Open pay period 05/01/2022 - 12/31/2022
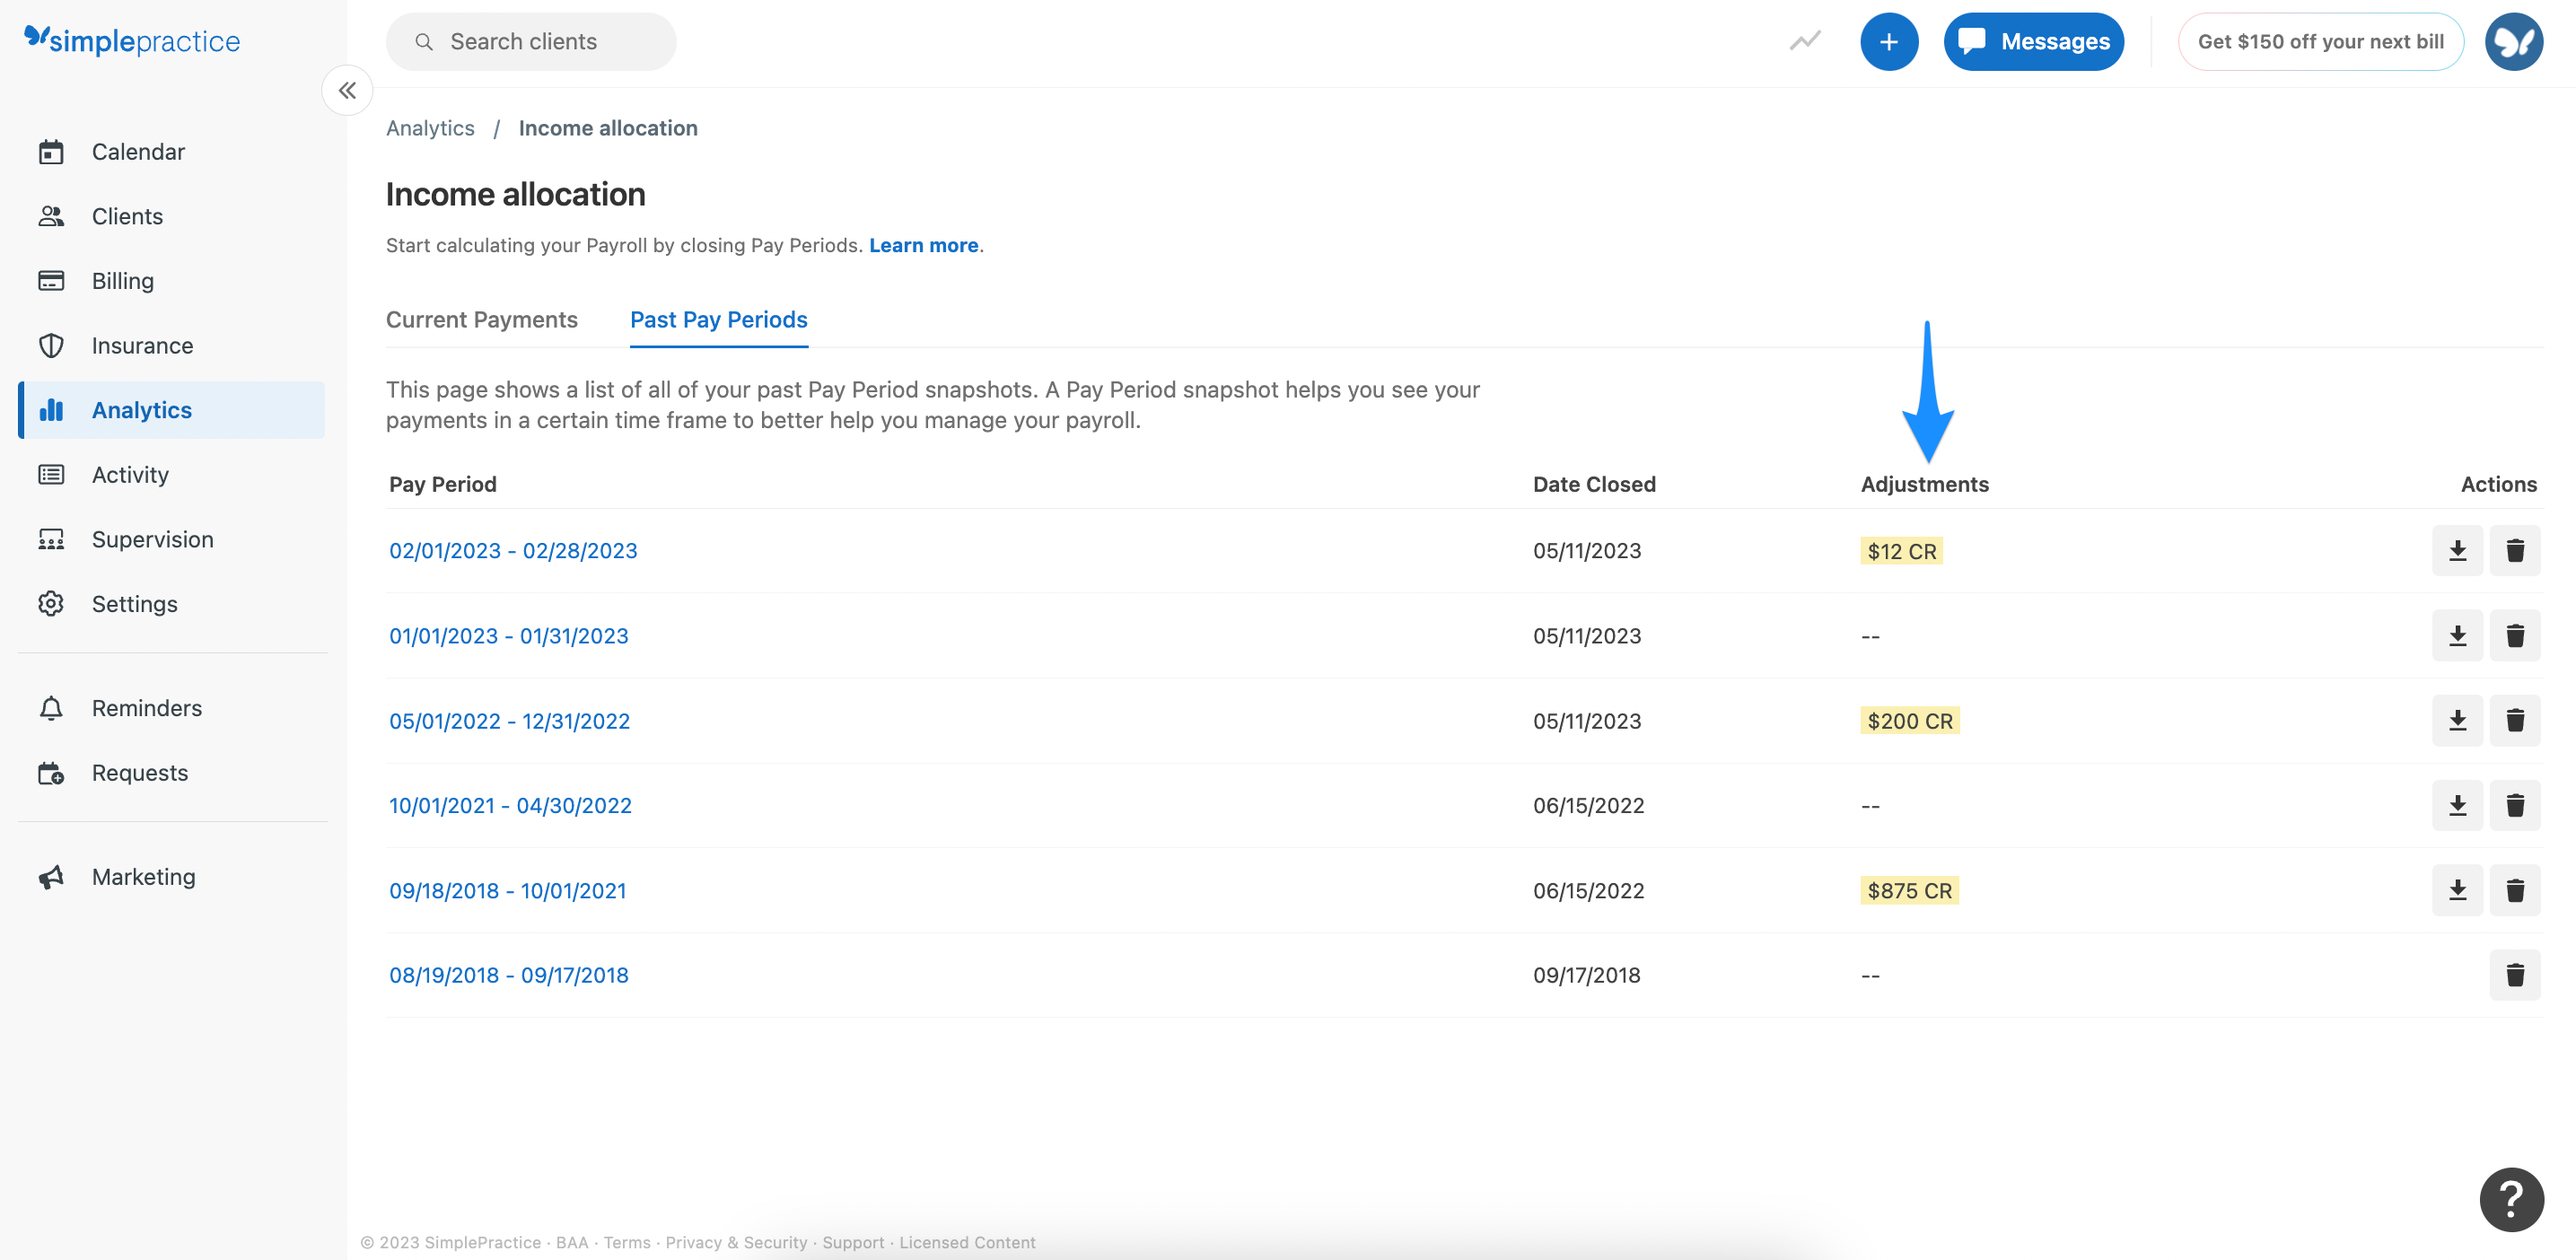This screenshot has width=2576, height=1260. click(510, 720)
